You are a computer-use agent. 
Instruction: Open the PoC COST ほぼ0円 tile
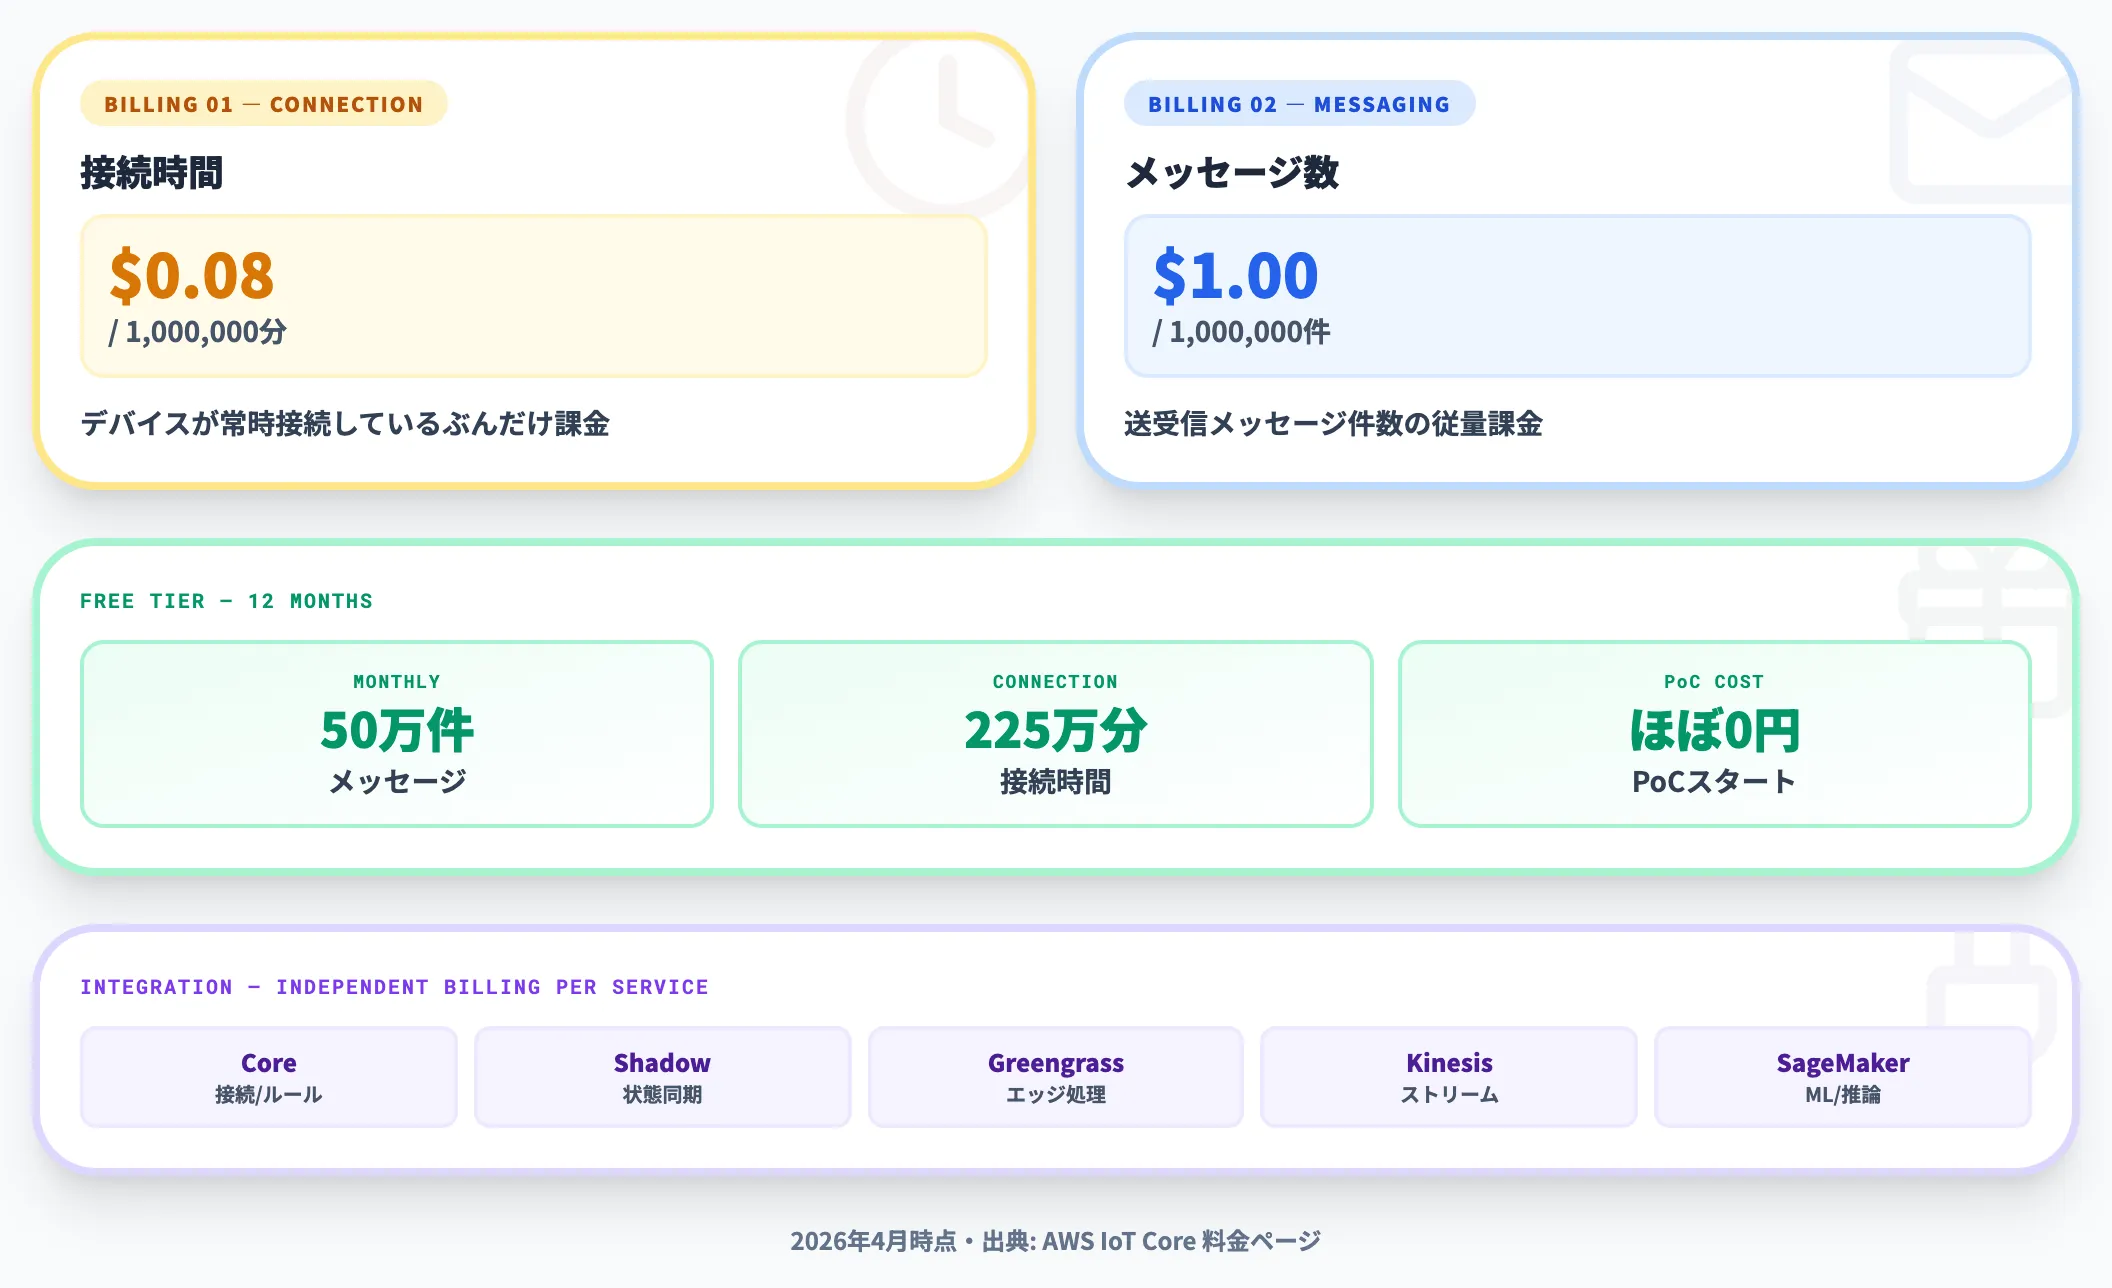1714,733
